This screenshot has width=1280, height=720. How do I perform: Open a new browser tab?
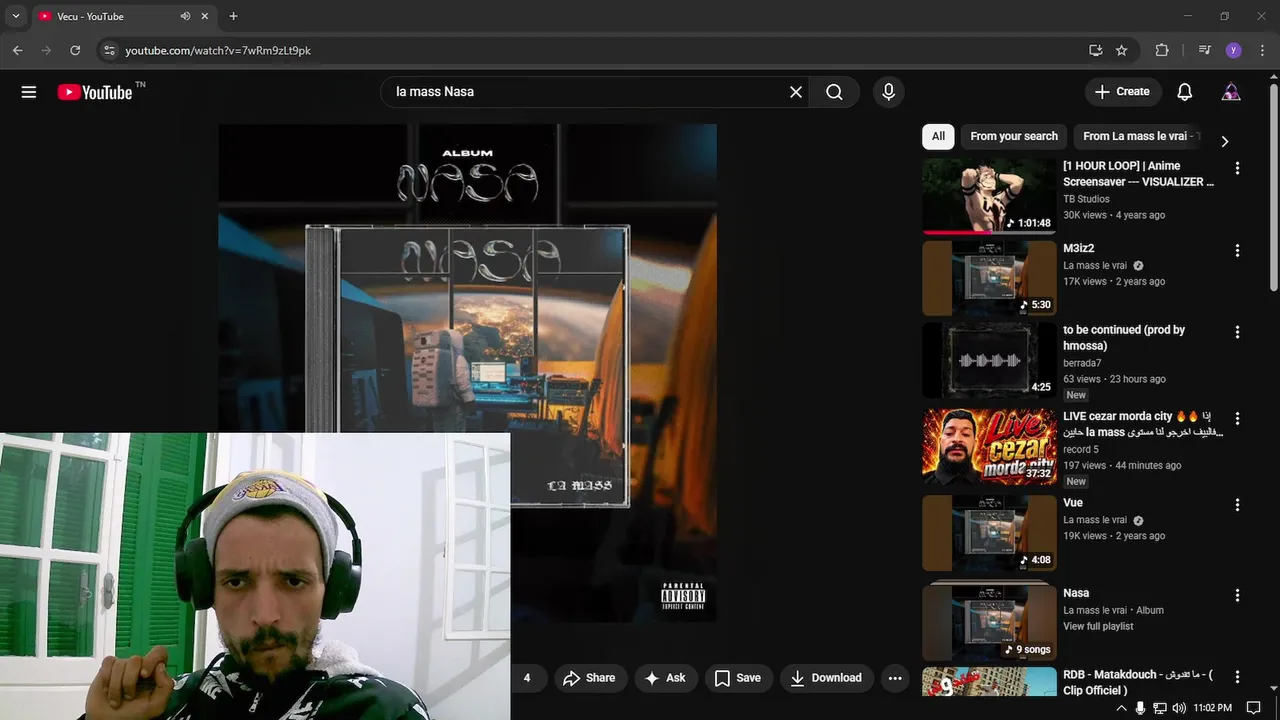(x=233, y=16)
